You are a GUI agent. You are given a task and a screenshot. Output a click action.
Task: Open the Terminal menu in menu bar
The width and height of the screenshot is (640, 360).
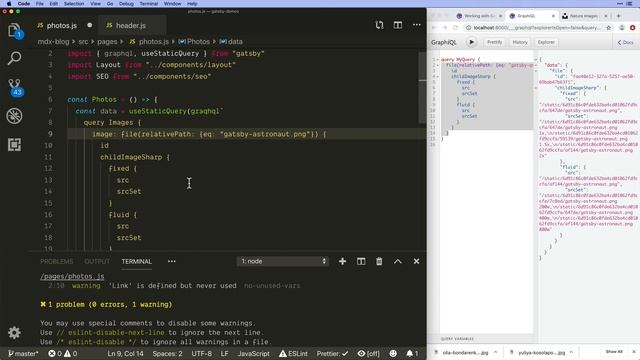[x=149, y=4]
